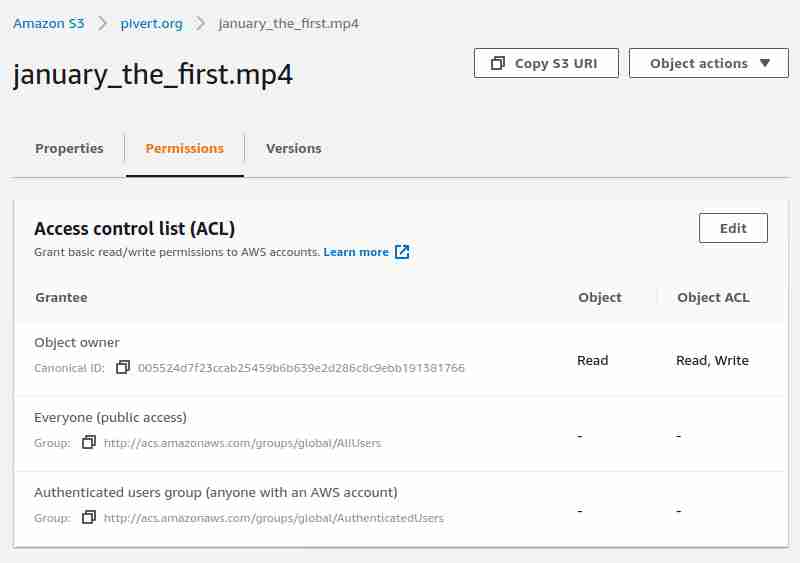Click the canonical ID hash text
This screenshot has width=800, height=563.
301,368
